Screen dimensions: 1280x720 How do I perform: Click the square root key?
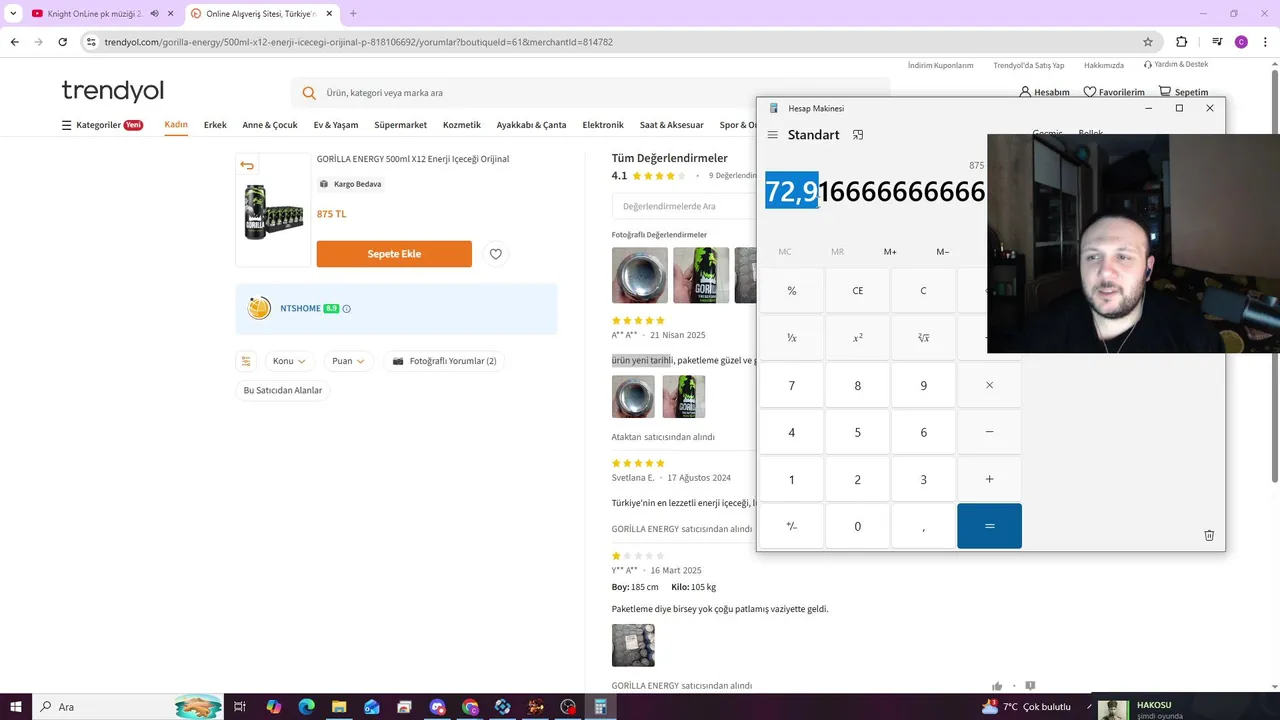[923, 338]
